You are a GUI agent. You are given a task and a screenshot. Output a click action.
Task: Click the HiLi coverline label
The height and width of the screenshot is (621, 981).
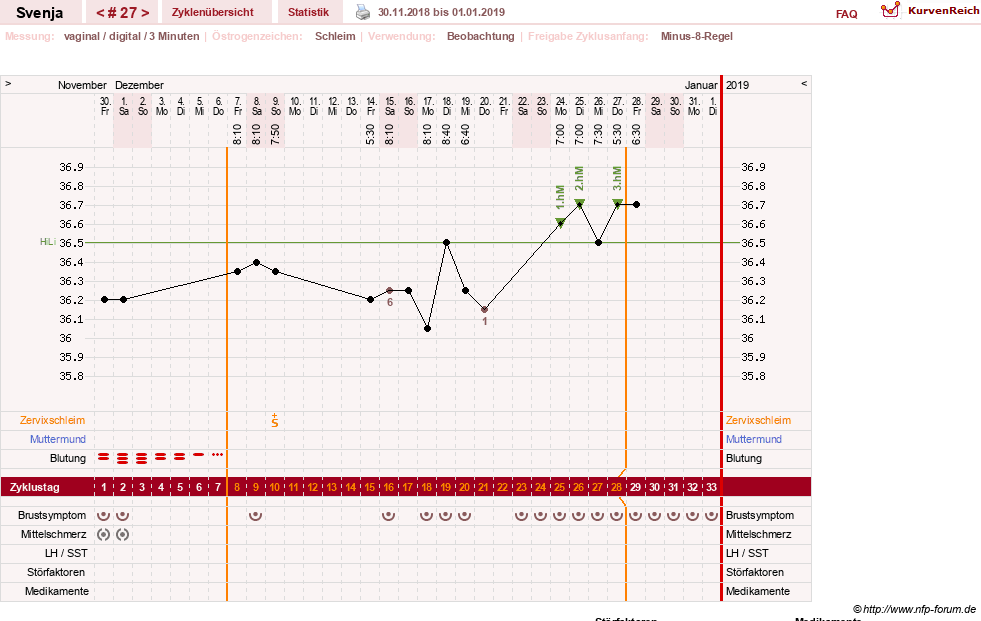(48, 242)
